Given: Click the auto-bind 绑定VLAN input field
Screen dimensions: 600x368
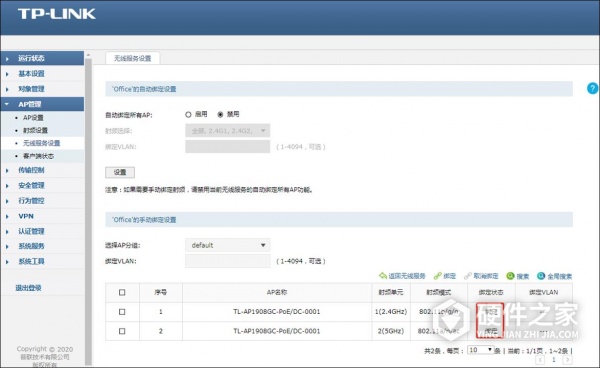Looking at the screenshot, I should coord(228,147).
